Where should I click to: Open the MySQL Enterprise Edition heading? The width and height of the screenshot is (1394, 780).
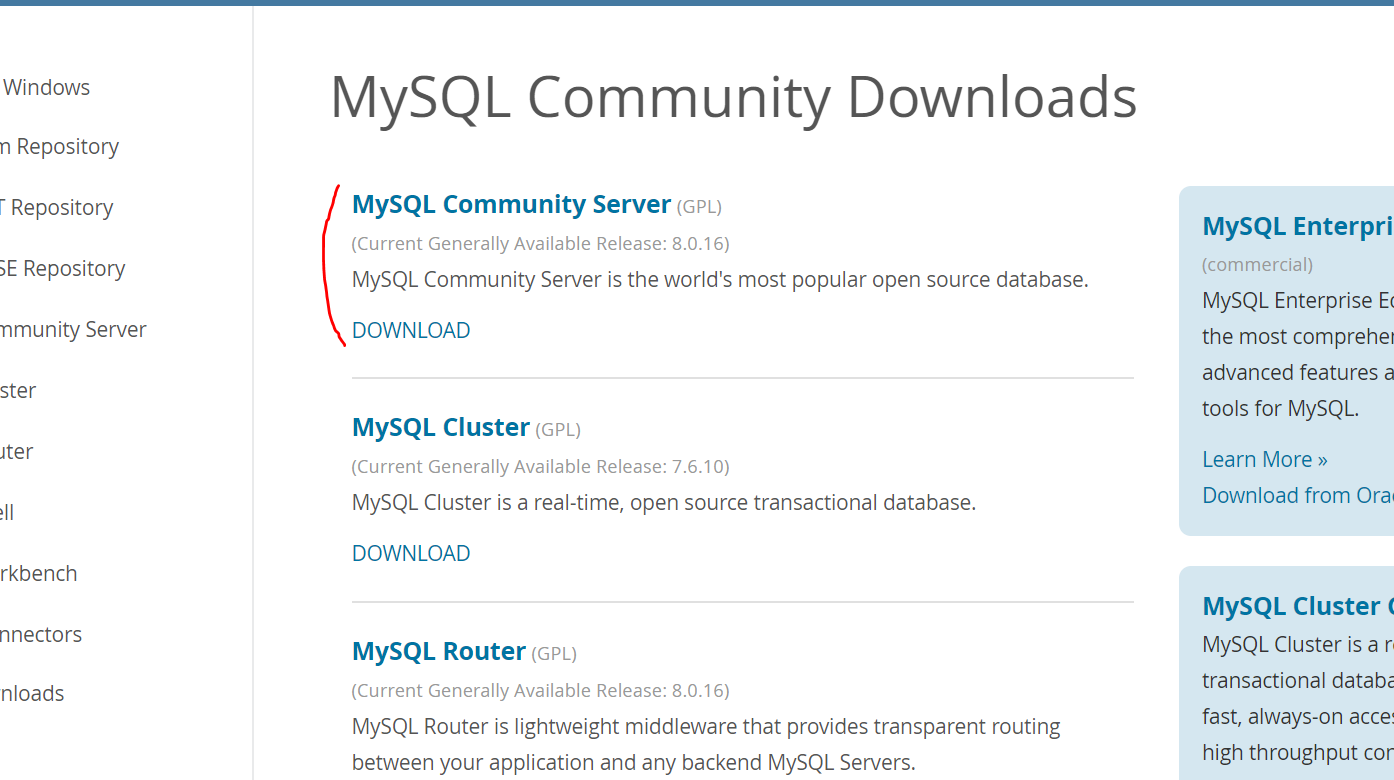click(1298, 226)
